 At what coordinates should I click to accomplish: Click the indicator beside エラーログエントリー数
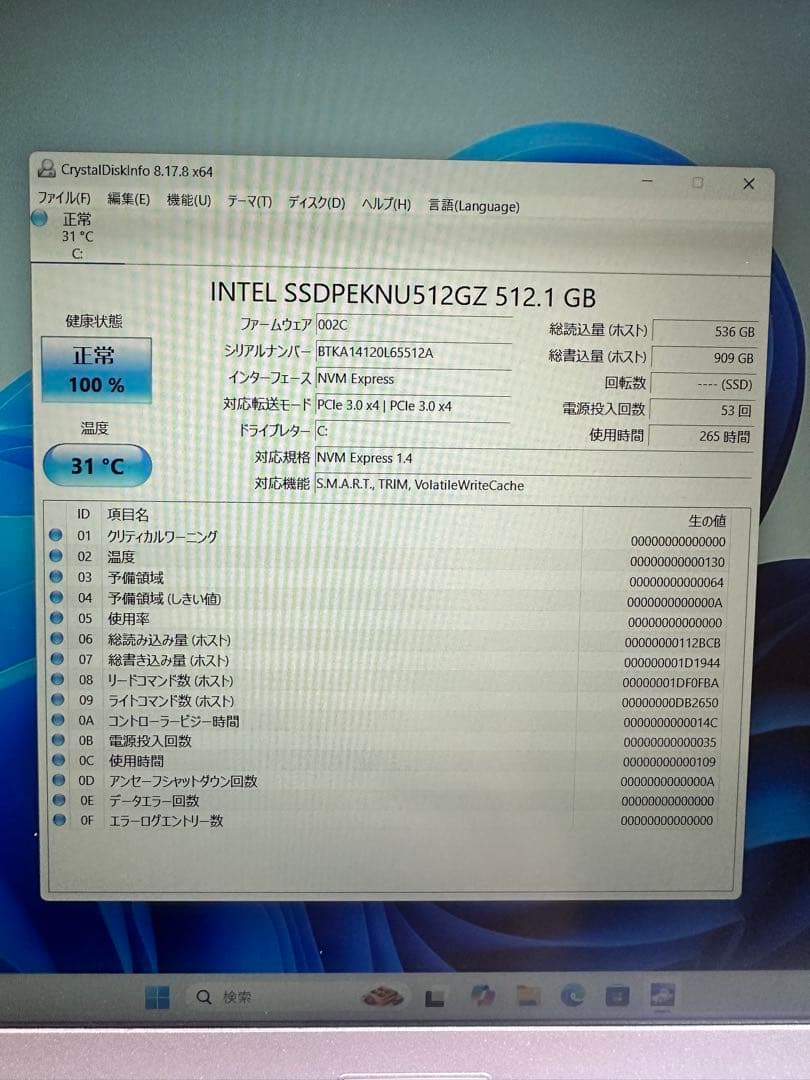60,820
